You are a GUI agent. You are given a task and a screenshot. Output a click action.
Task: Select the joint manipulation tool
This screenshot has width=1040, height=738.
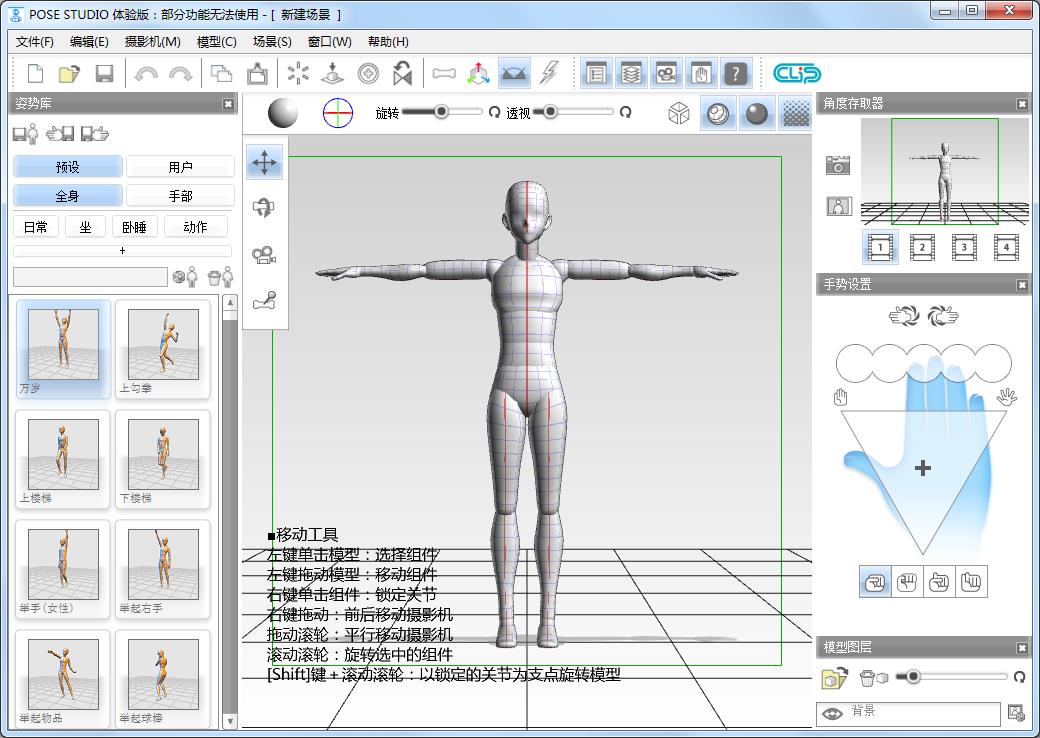264,297
